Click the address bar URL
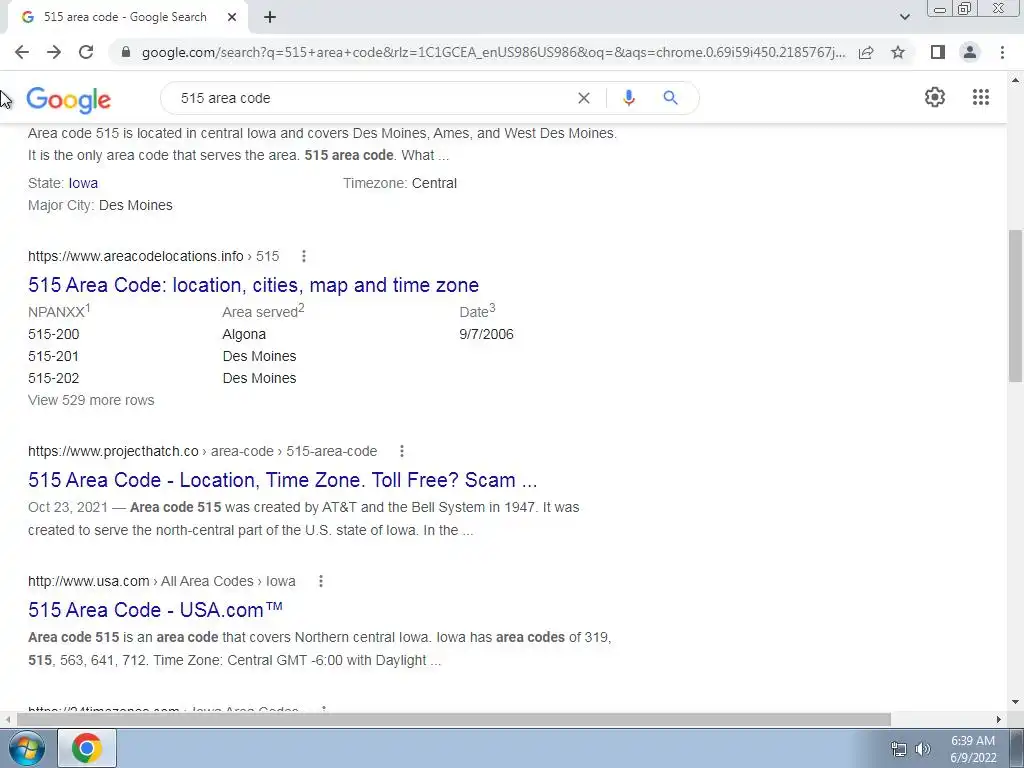1024x768 pixels. pyautogui.click(x=493, y=52)
